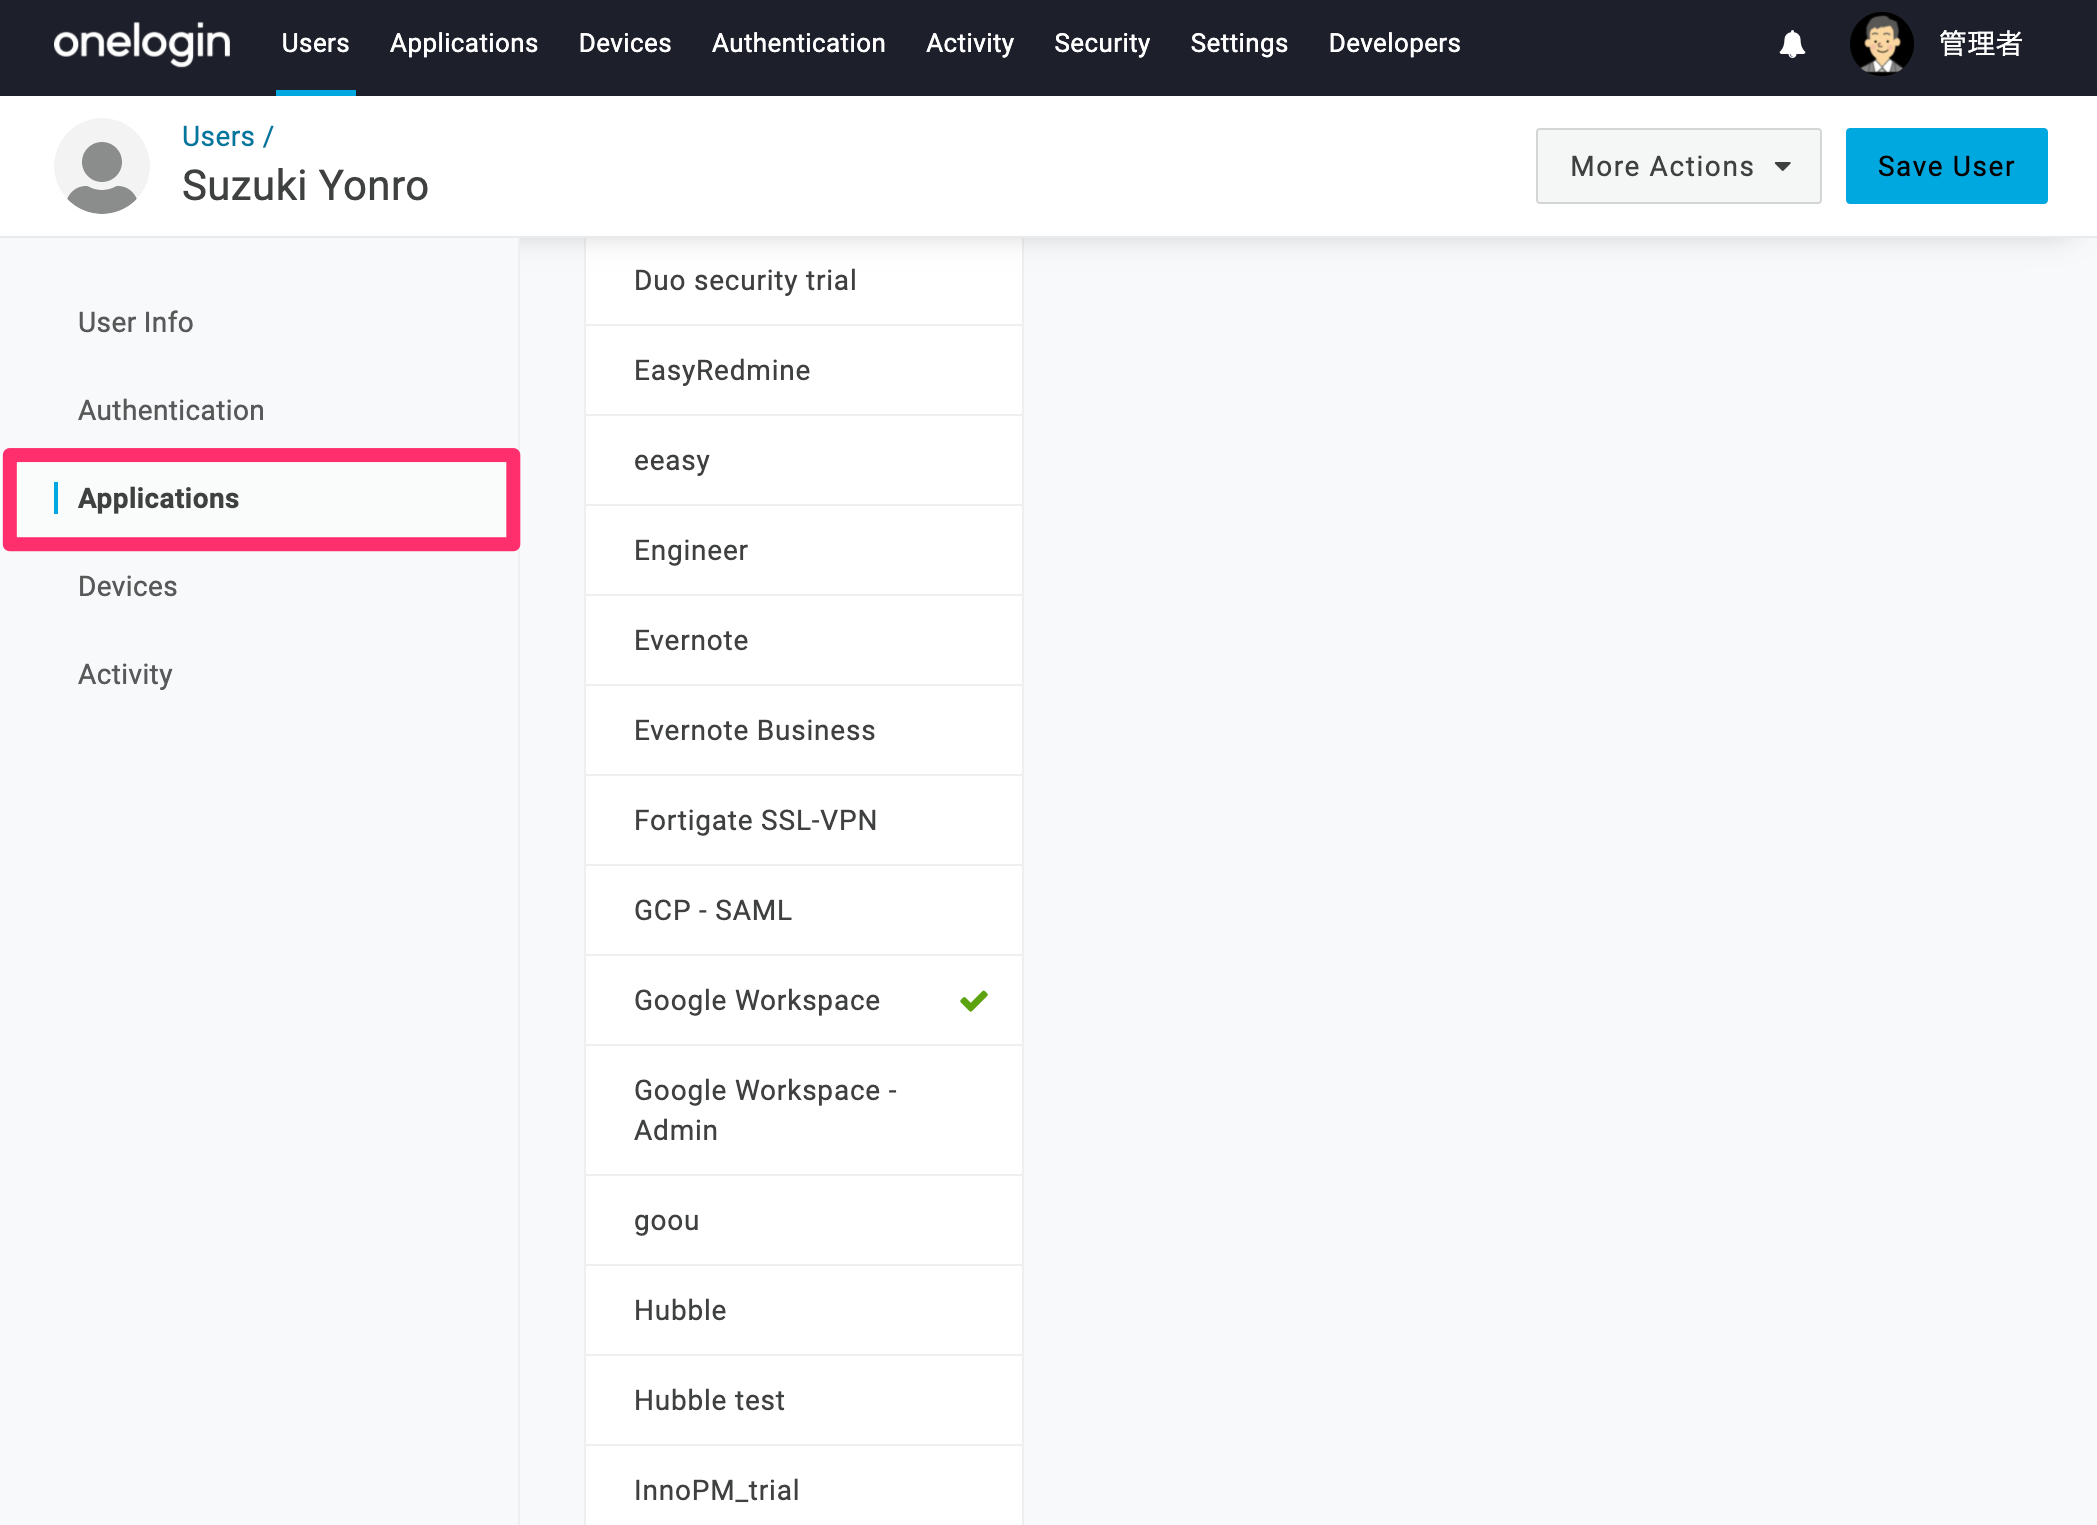
Task: Select the goou app row
Action: [x=804, y=1220]
